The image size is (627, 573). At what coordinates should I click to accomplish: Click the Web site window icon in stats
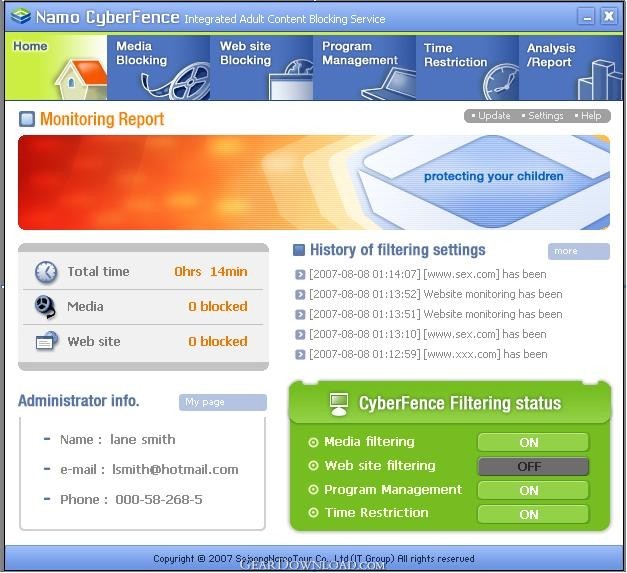tap(46, 341)
